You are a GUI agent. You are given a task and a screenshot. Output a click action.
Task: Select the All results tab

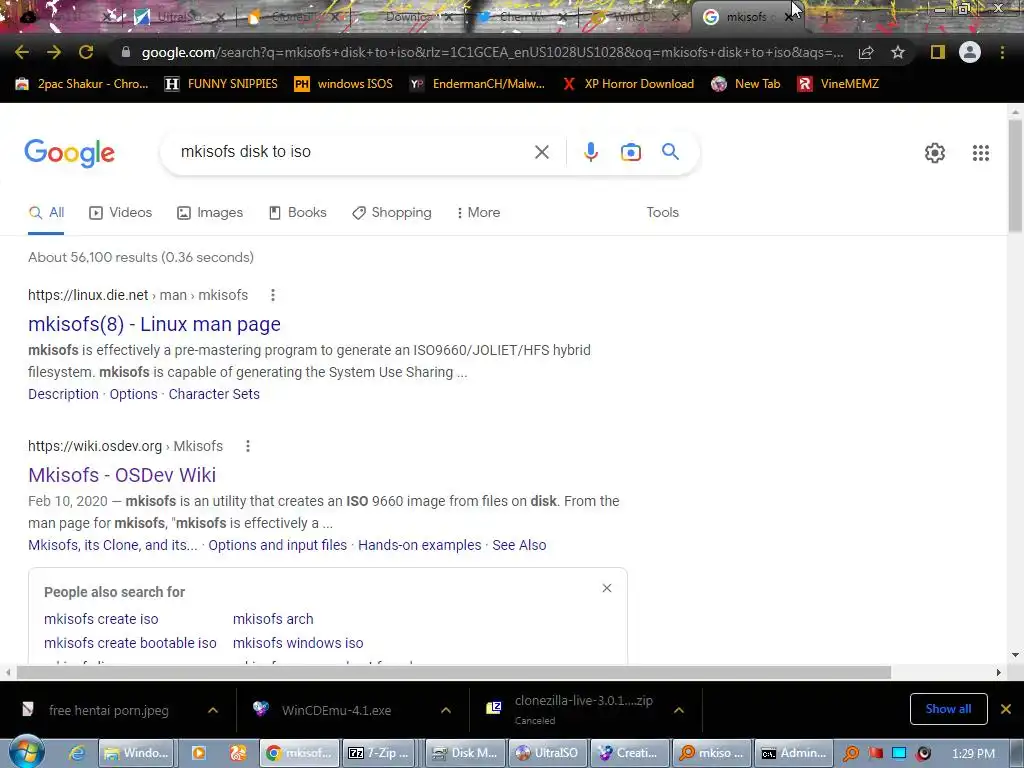click(x=46, y=212)
